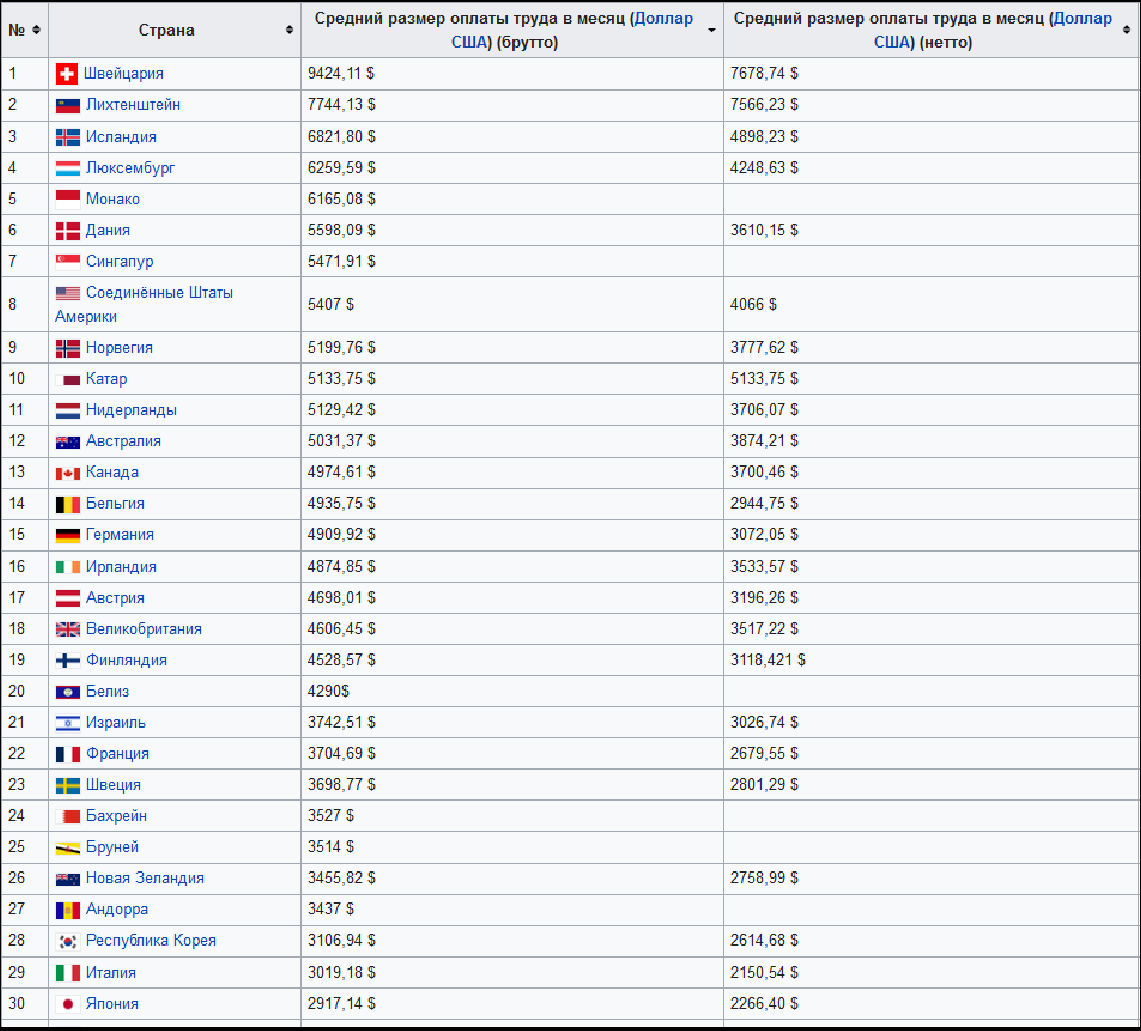Open the Люксембург country link

click(130, 168)
